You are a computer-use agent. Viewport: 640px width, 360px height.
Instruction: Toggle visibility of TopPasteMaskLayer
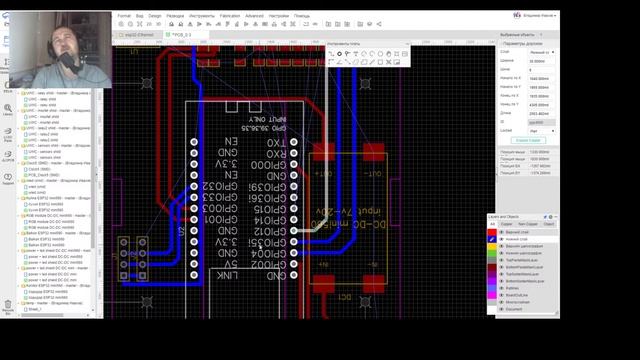point(502,260)
